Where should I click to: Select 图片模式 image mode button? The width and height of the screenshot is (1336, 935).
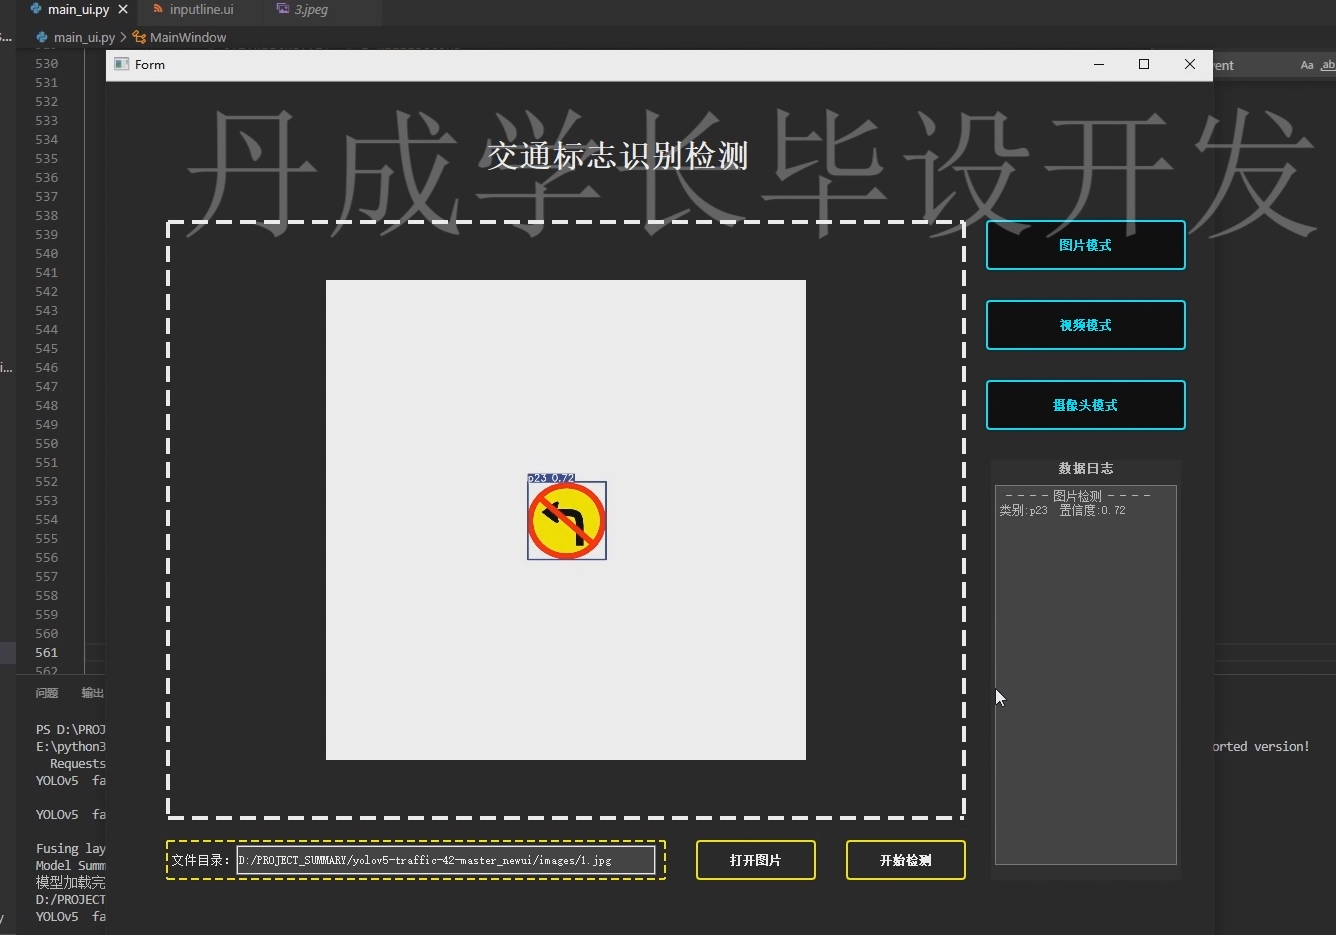point(1085,245)
